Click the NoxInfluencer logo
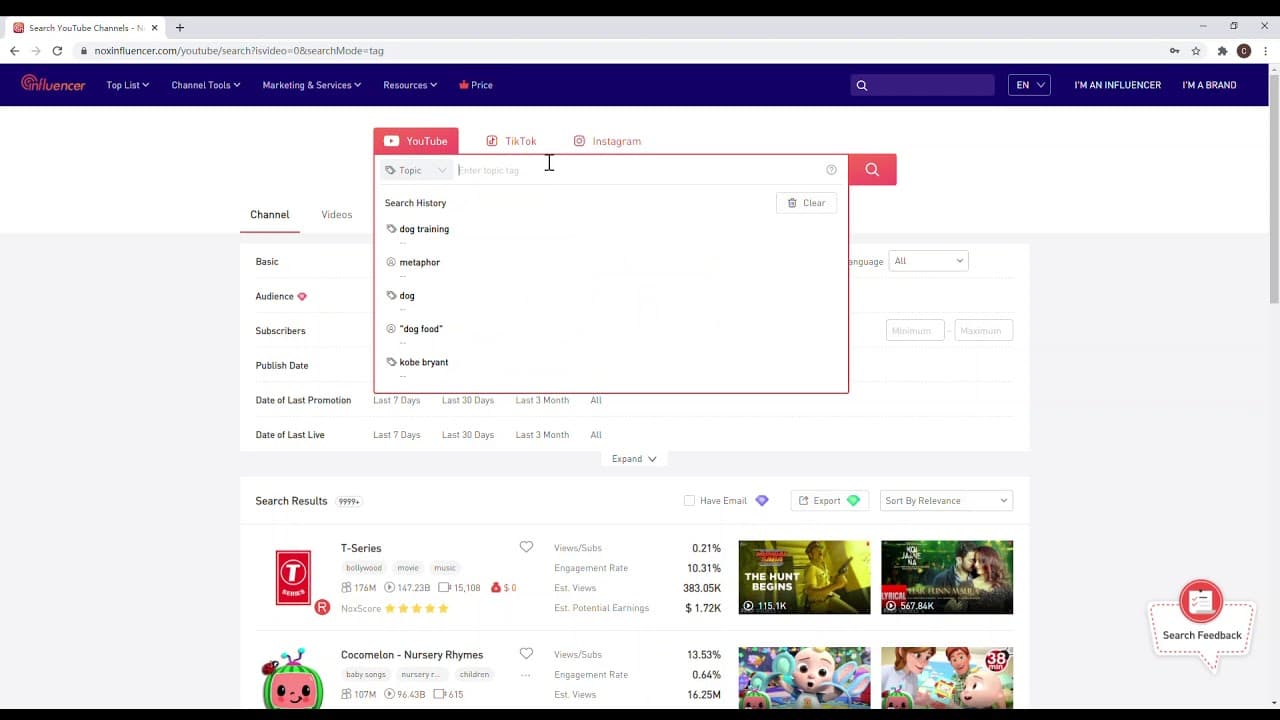Image resolution: width=1280 pixels, height=720 pixels. tap(53, 84)
